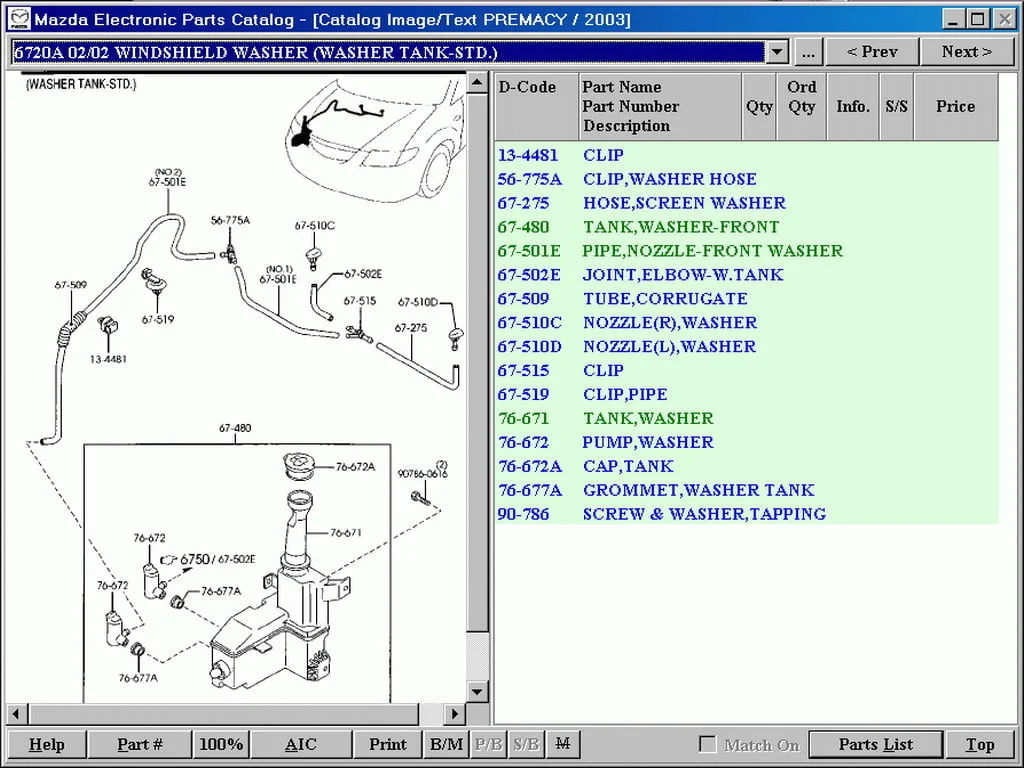This screenshot has width=1024, height=768.
Task: Click the diagram vertical scrollbar up arrow
Action: 477,83
